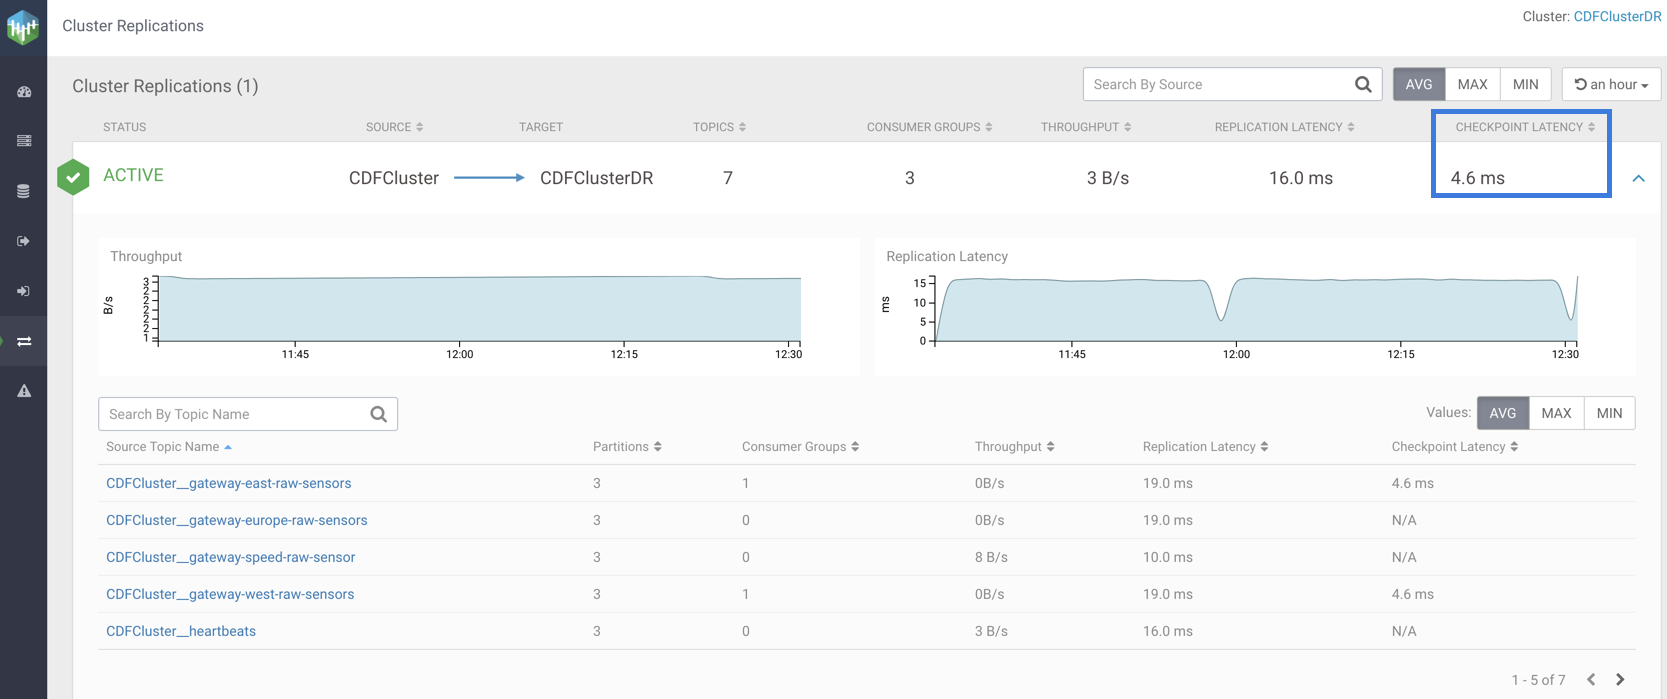The height and width of the screenshot is (699, 1667).
Task: Open the Consumers sidebar icon
Action: 24,291
